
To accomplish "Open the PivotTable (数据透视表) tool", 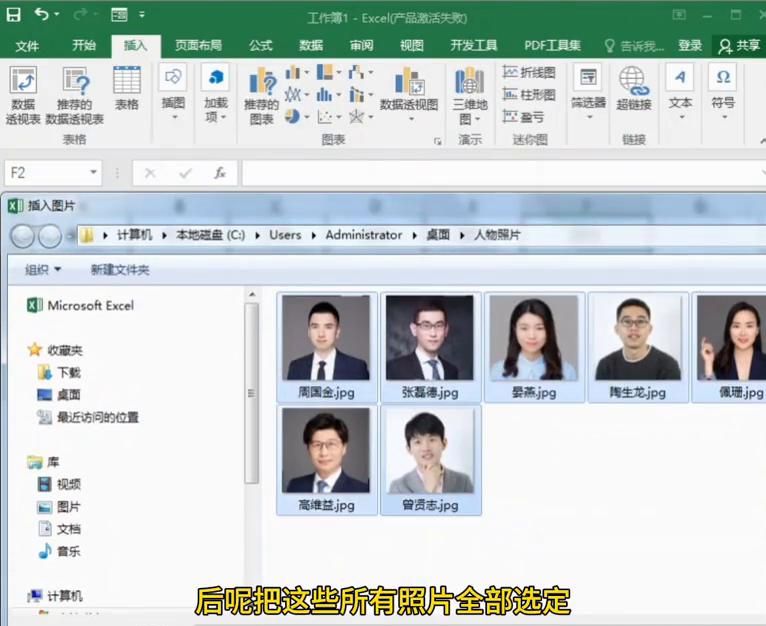I will coord(22,95).
